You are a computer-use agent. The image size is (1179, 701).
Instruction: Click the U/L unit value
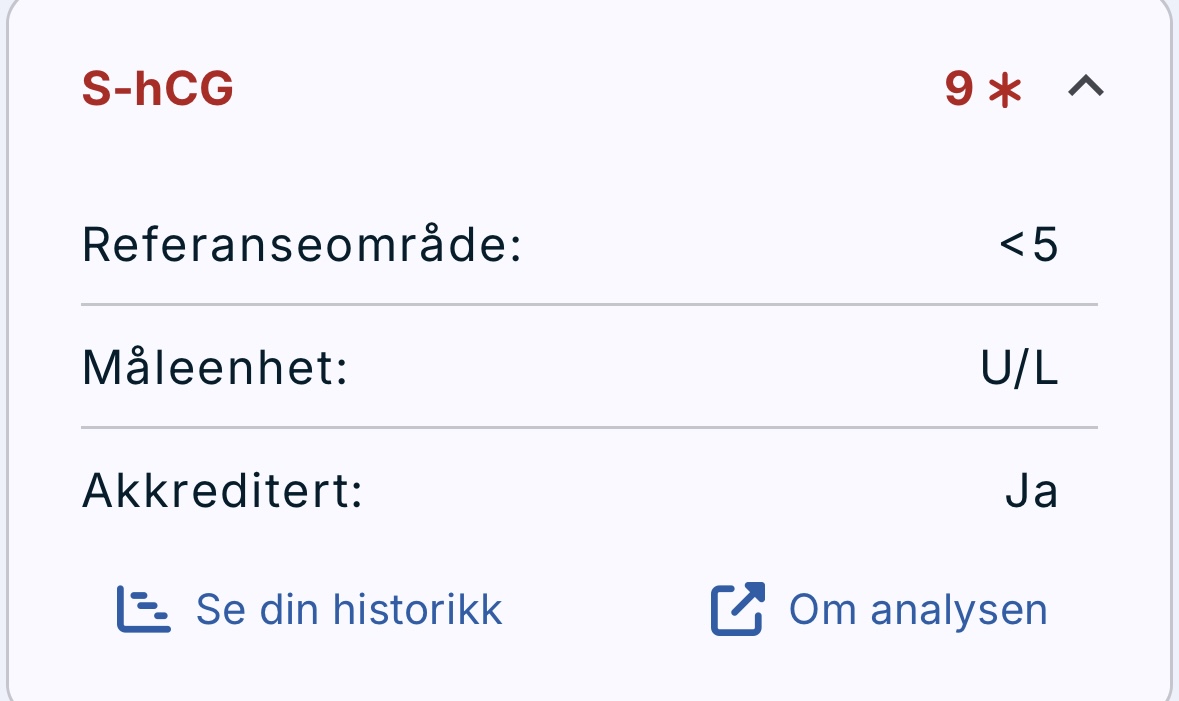[1019, 369]
